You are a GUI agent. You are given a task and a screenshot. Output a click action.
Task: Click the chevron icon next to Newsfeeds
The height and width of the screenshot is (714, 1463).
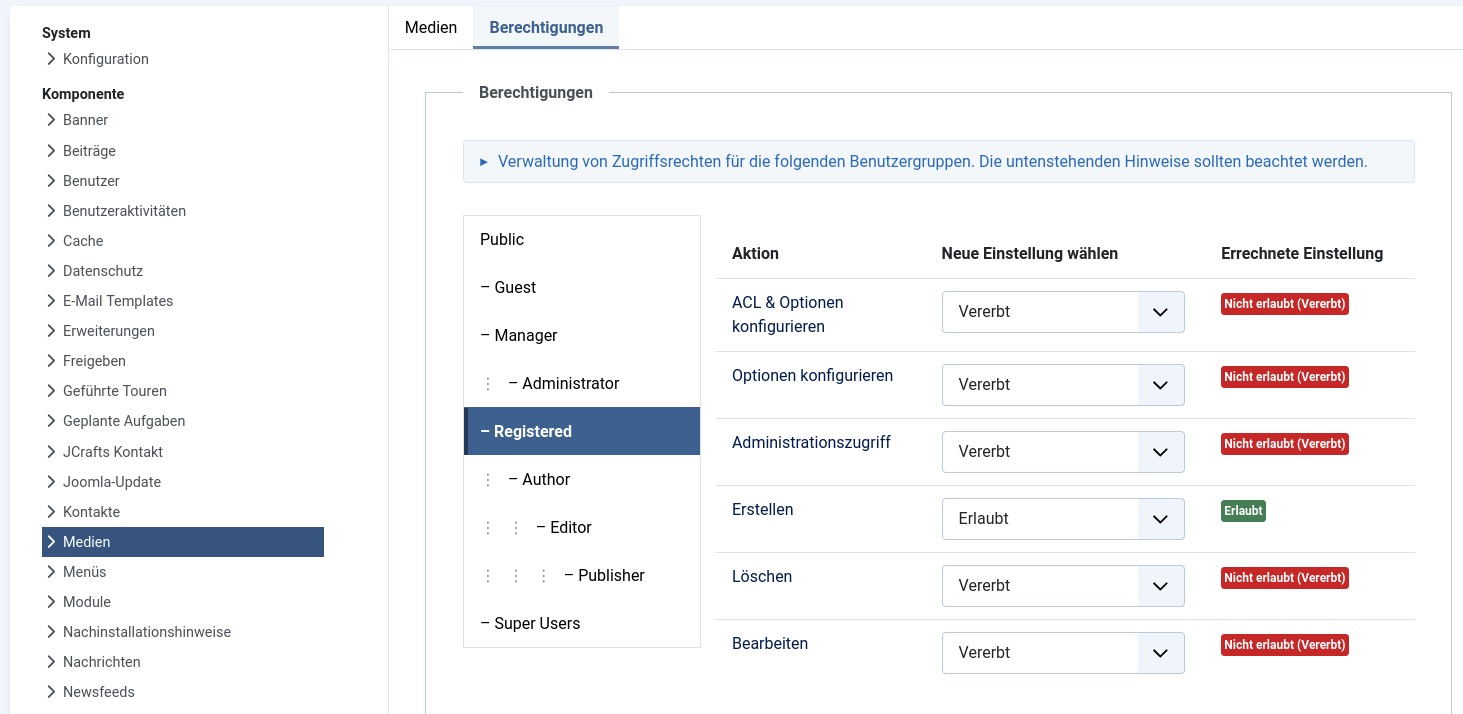point(51,692)
